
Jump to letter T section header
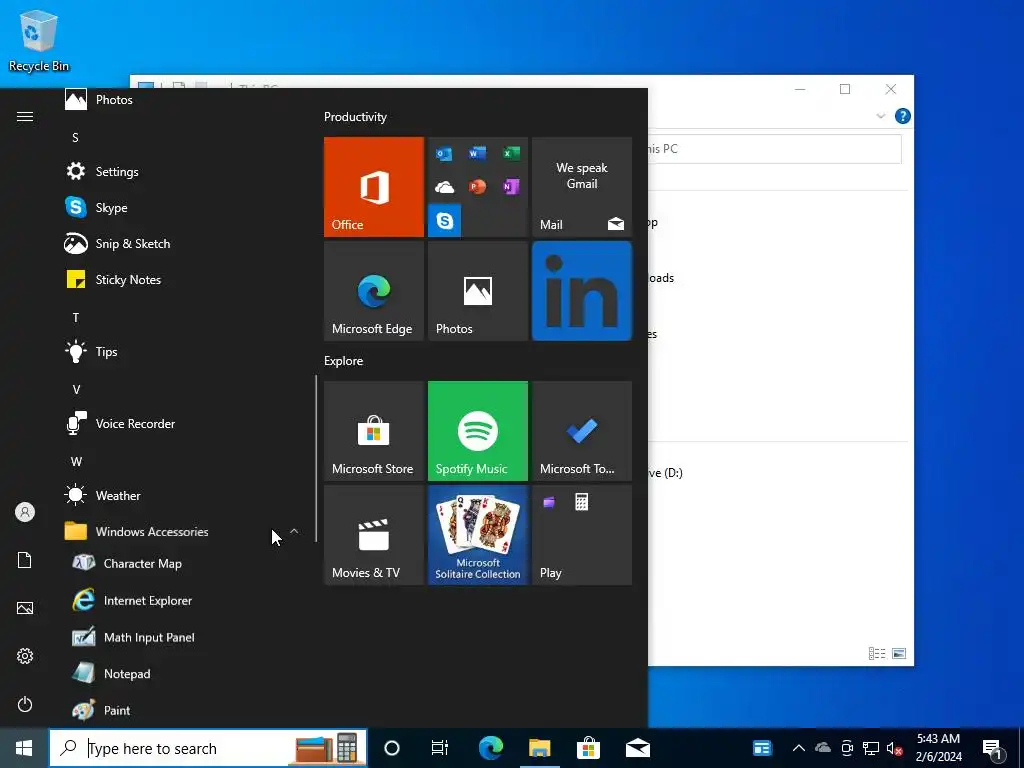[76, 318]
